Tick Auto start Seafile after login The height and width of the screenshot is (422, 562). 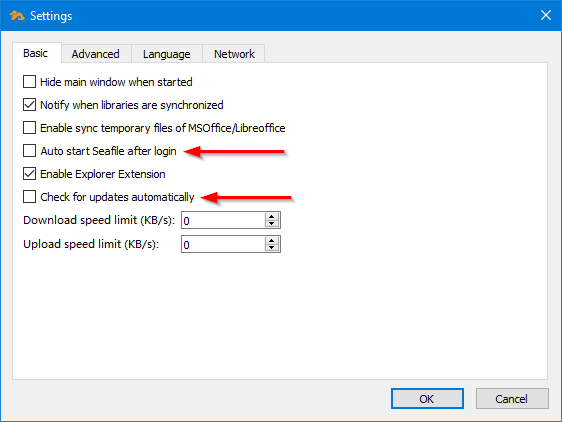tap(29, 151)
